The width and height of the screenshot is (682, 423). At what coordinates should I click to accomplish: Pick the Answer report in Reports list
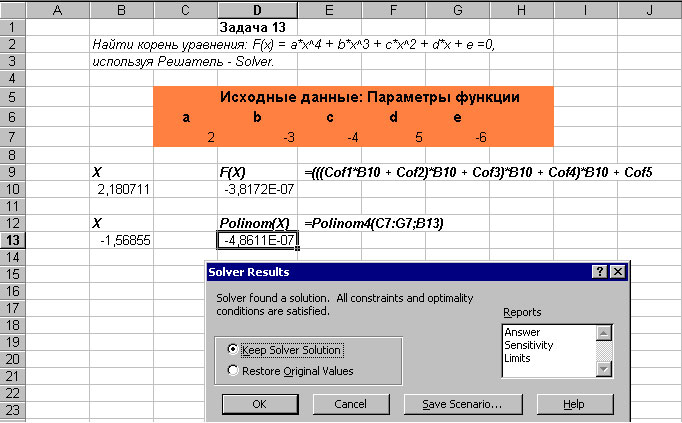522,332
